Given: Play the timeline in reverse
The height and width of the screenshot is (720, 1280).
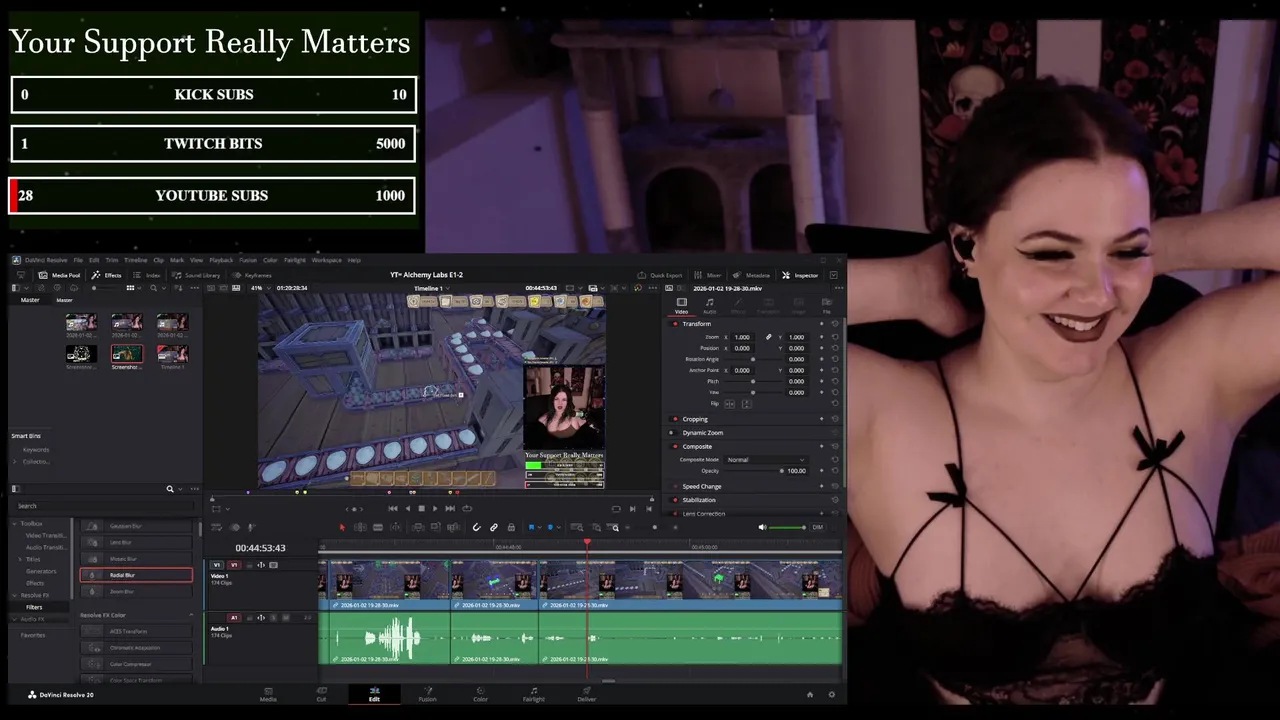Looking at the screenshot, I should 407,508.
